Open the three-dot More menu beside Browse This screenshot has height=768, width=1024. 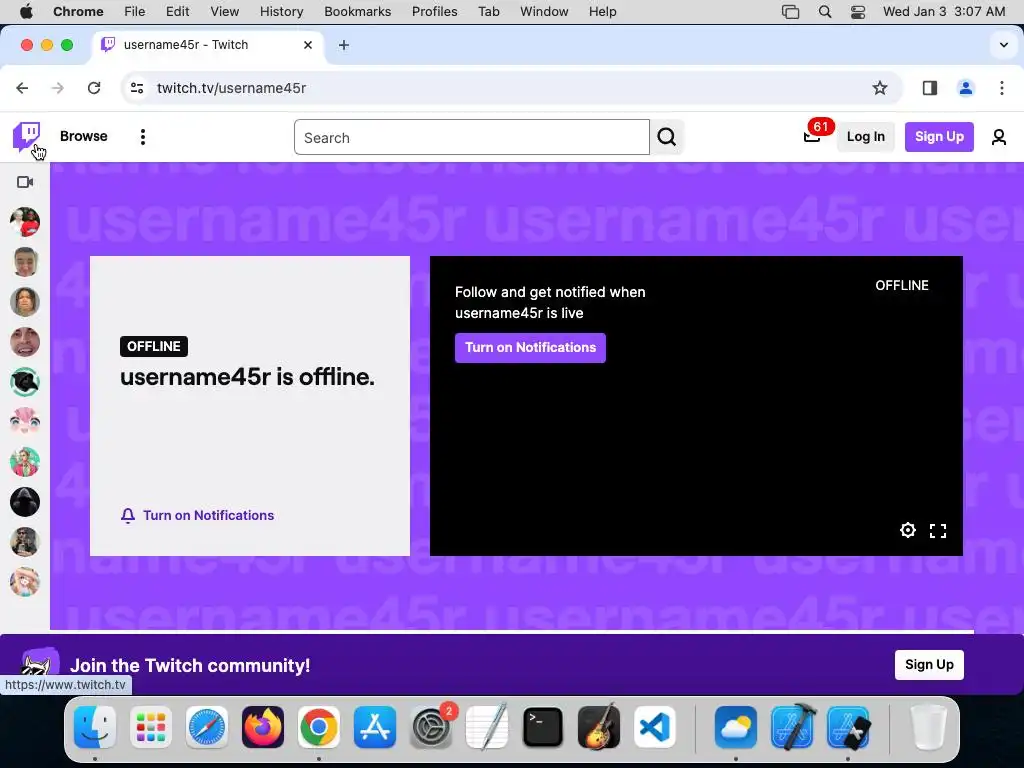(x=142, y=136)
